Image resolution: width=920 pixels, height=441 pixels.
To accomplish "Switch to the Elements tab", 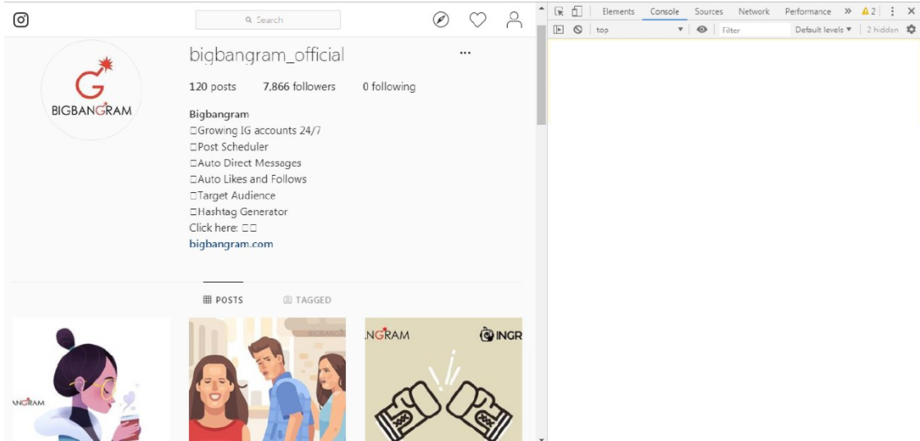I will [618, 11].
